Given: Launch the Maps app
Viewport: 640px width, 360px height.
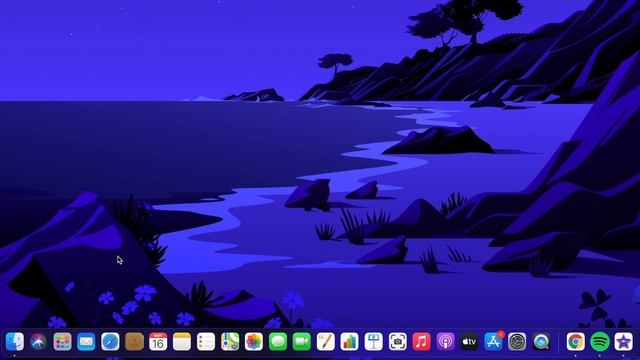Looking at the screenshot, I should click(230, 342).
